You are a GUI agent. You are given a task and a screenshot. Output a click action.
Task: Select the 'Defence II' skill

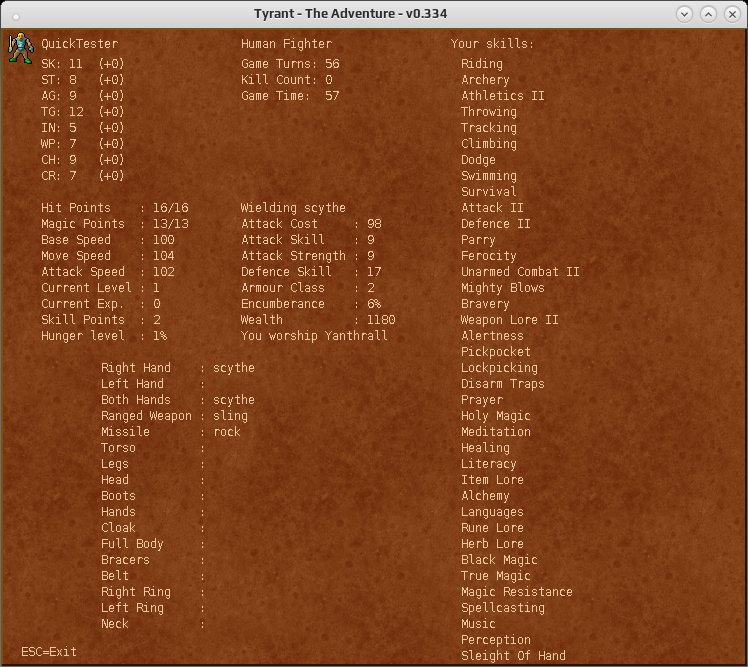click(496, 224)
